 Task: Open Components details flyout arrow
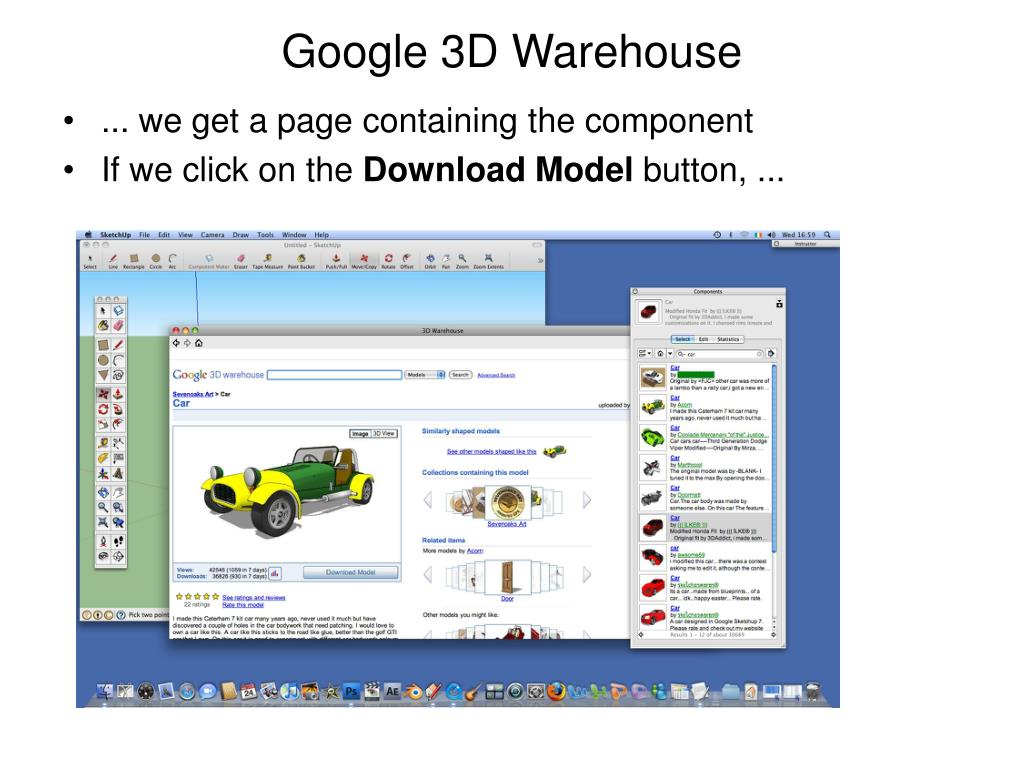(x=771, y=353)
